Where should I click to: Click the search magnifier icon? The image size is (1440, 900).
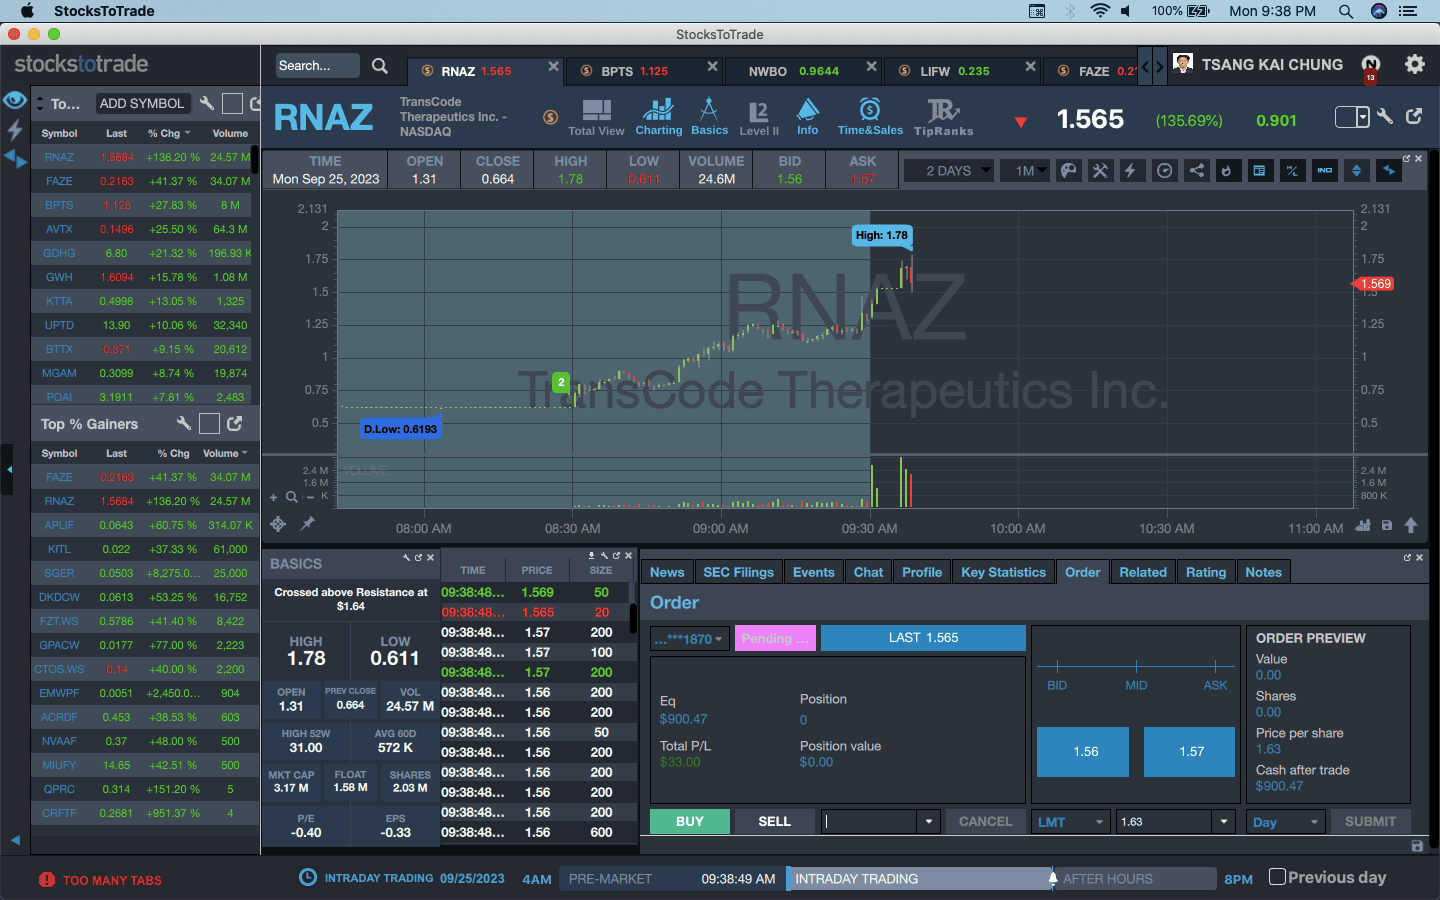380,66
